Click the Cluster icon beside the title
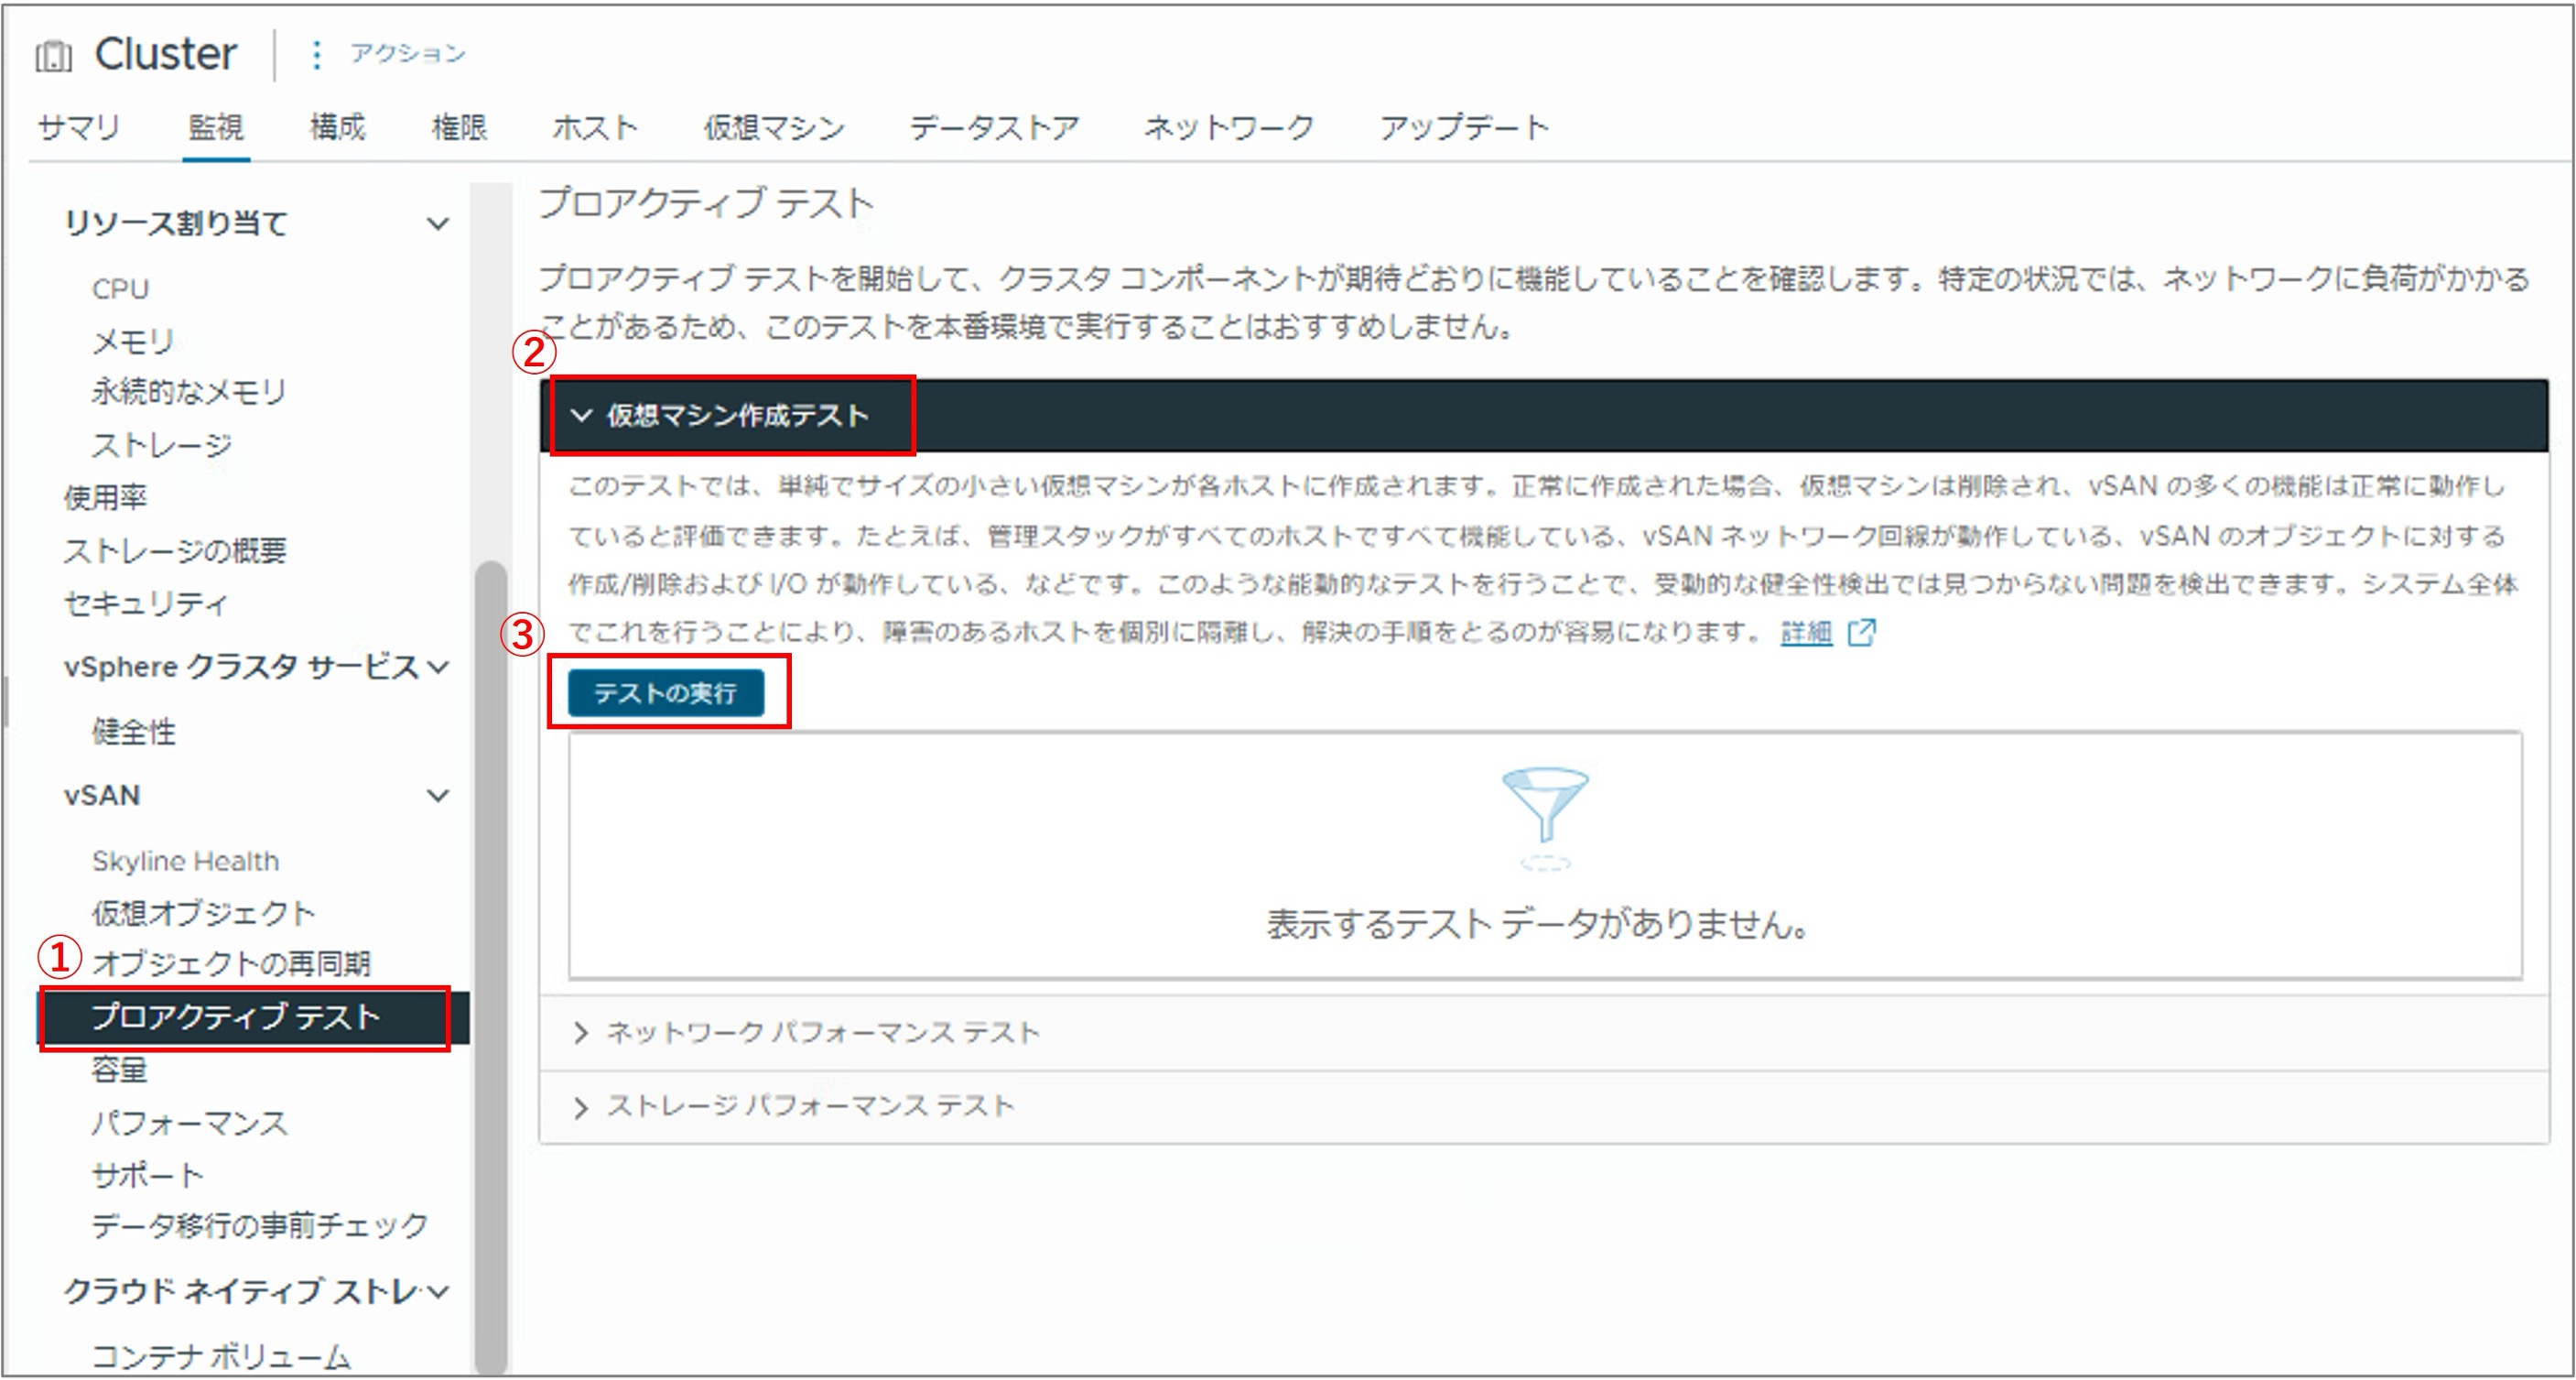Image resolution: width=2576 pixels, height=1380 pixels. pos(54,55)
